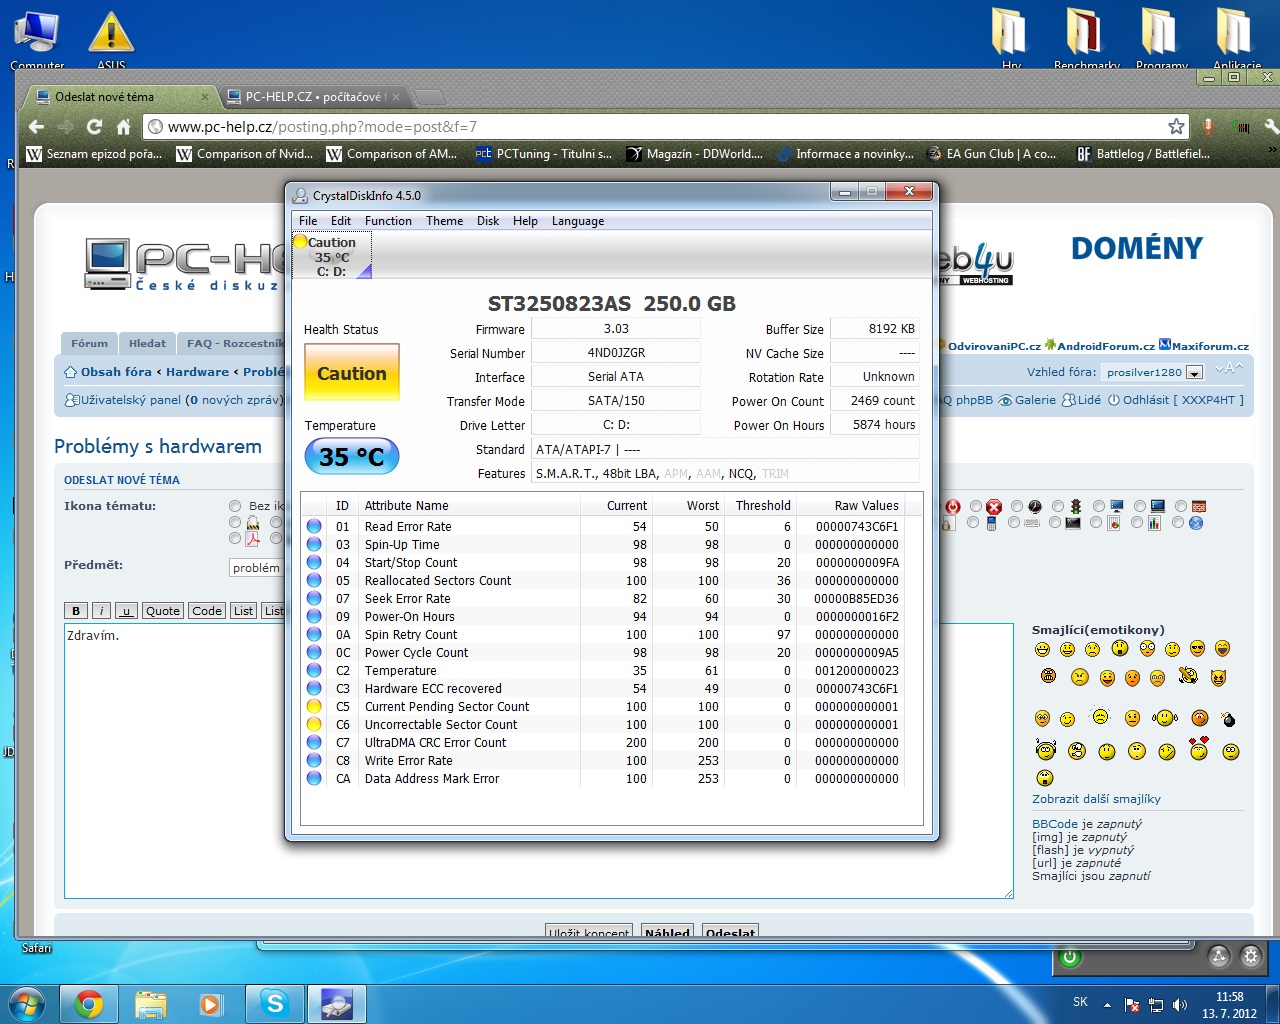Open the Disk menu
This screenshot has width=1280, height=1024.
tap(488, 221)
